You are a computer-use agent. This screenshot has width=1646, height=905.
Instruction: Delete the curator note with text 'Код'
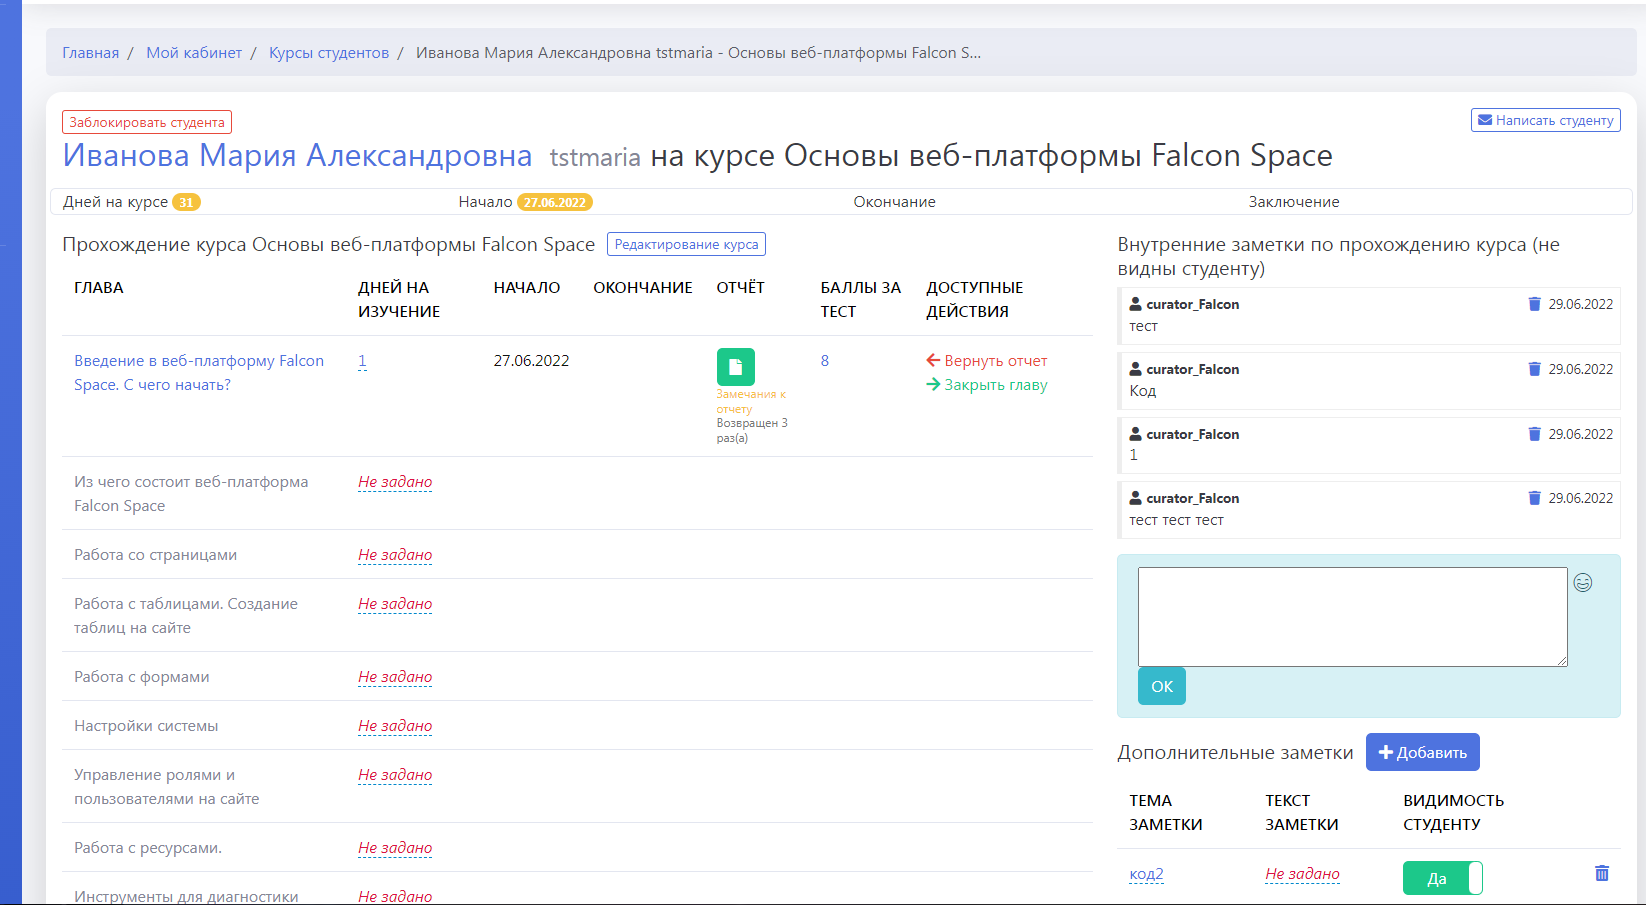[x=1534, y=369]
